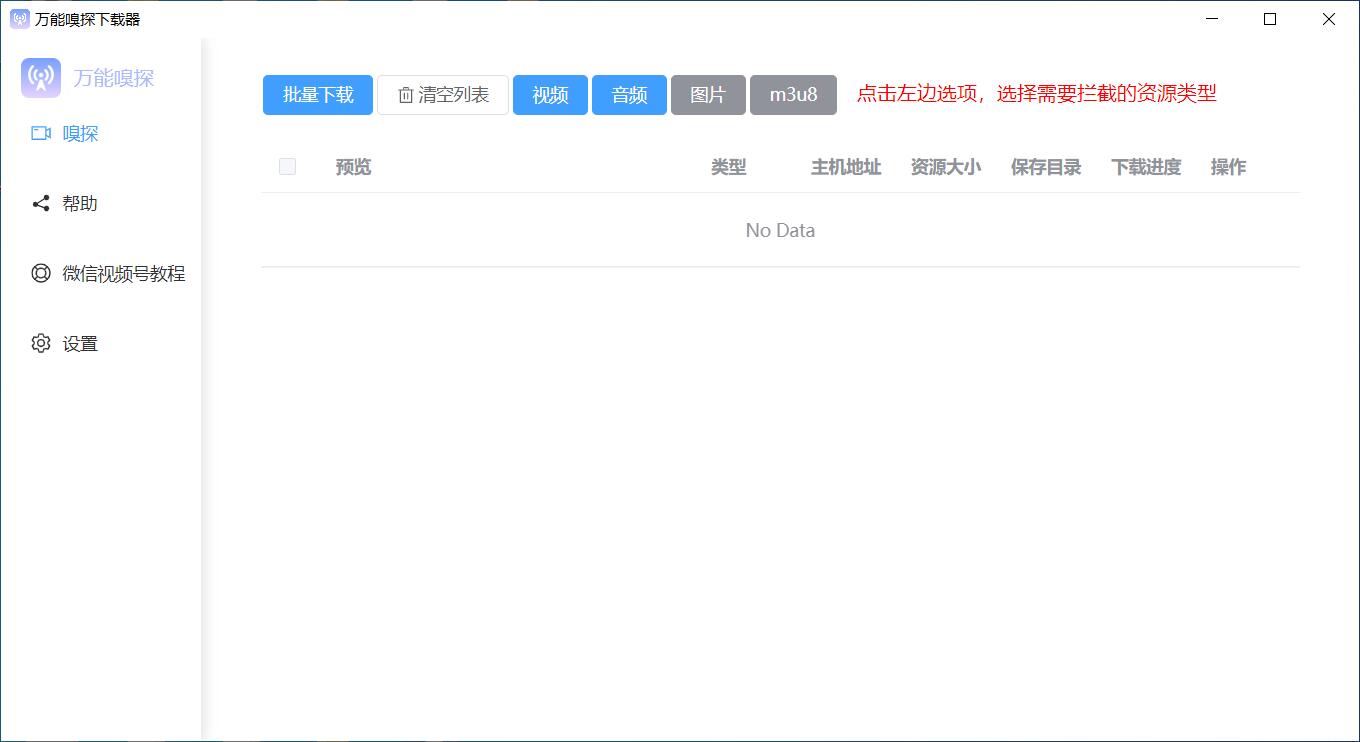1360x742 pixels.
Task: Click the 清空列表 button
Action: 443,95
